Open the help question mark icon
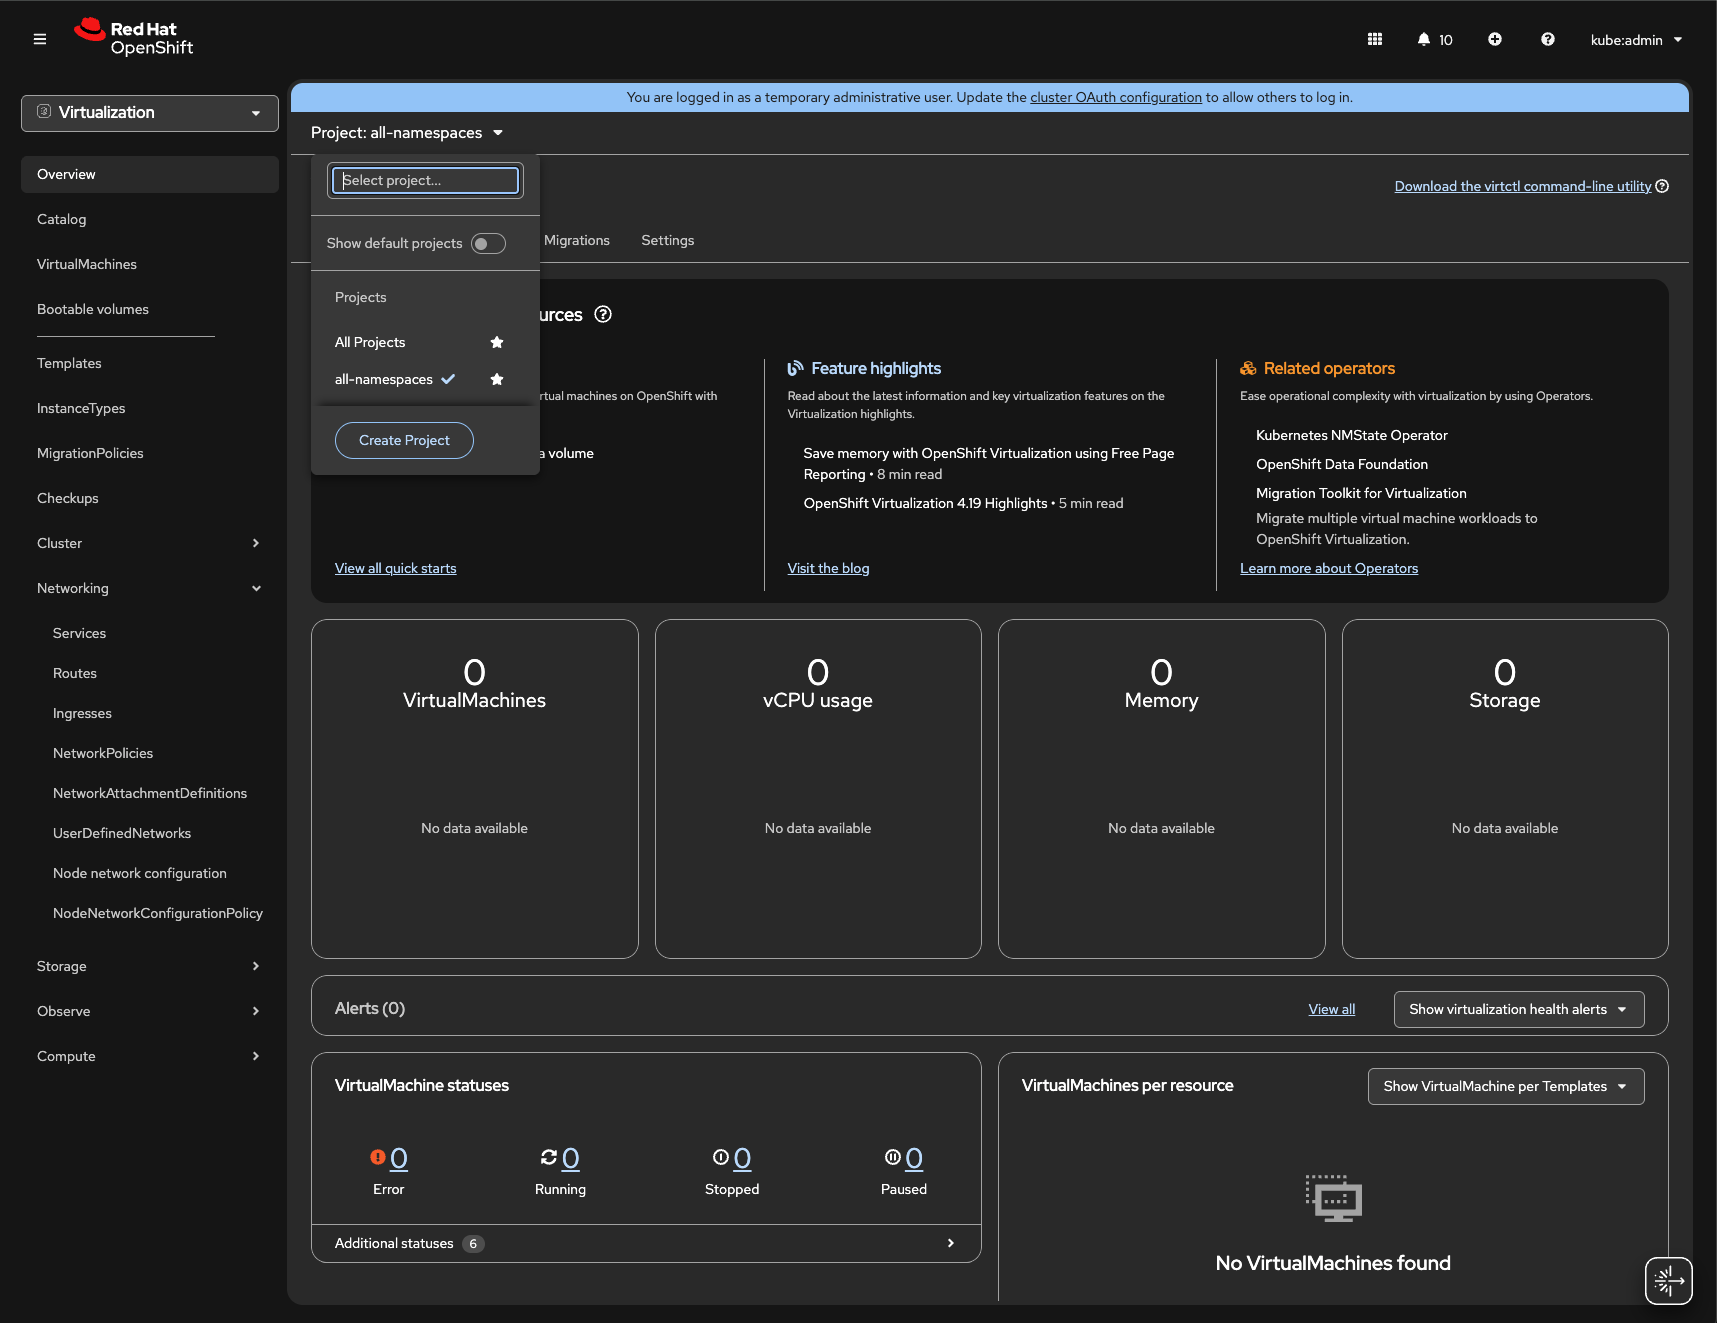1717x1323 pixels. (x=1548, y=39)
